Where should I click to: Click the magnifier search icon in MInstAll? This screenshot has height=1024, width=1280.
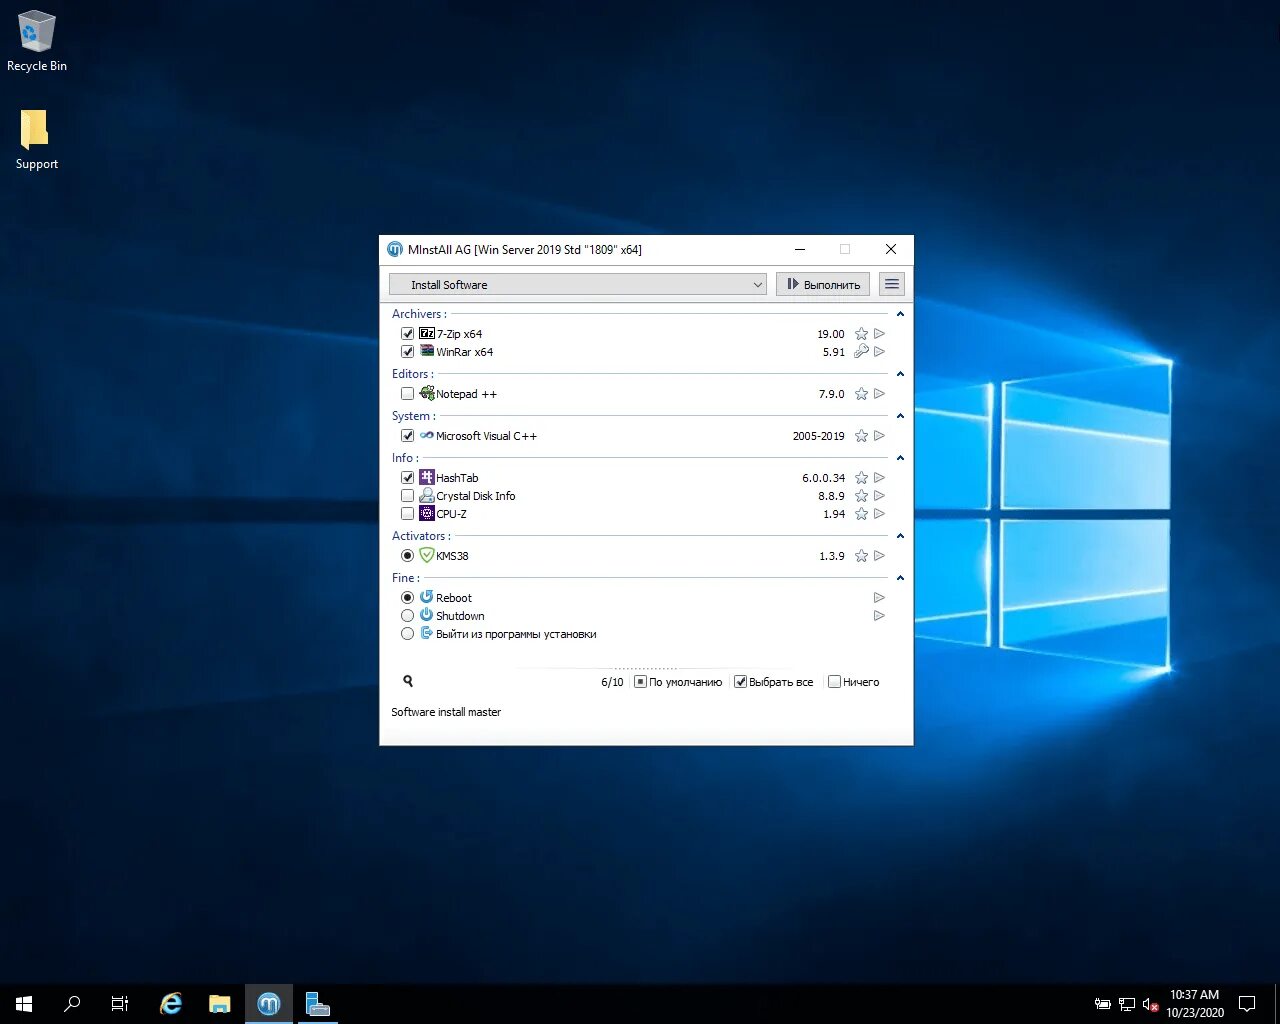(x=408, y=681)
